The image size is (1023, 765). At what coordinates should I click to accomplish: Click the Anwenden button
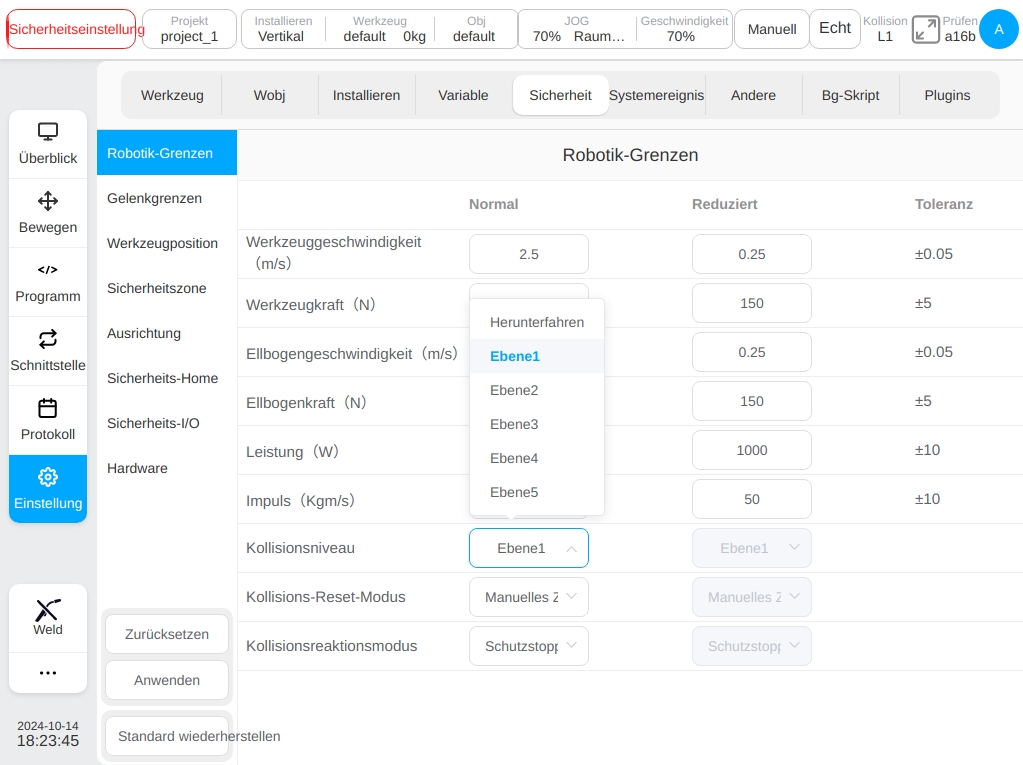[x=167, y=680]
